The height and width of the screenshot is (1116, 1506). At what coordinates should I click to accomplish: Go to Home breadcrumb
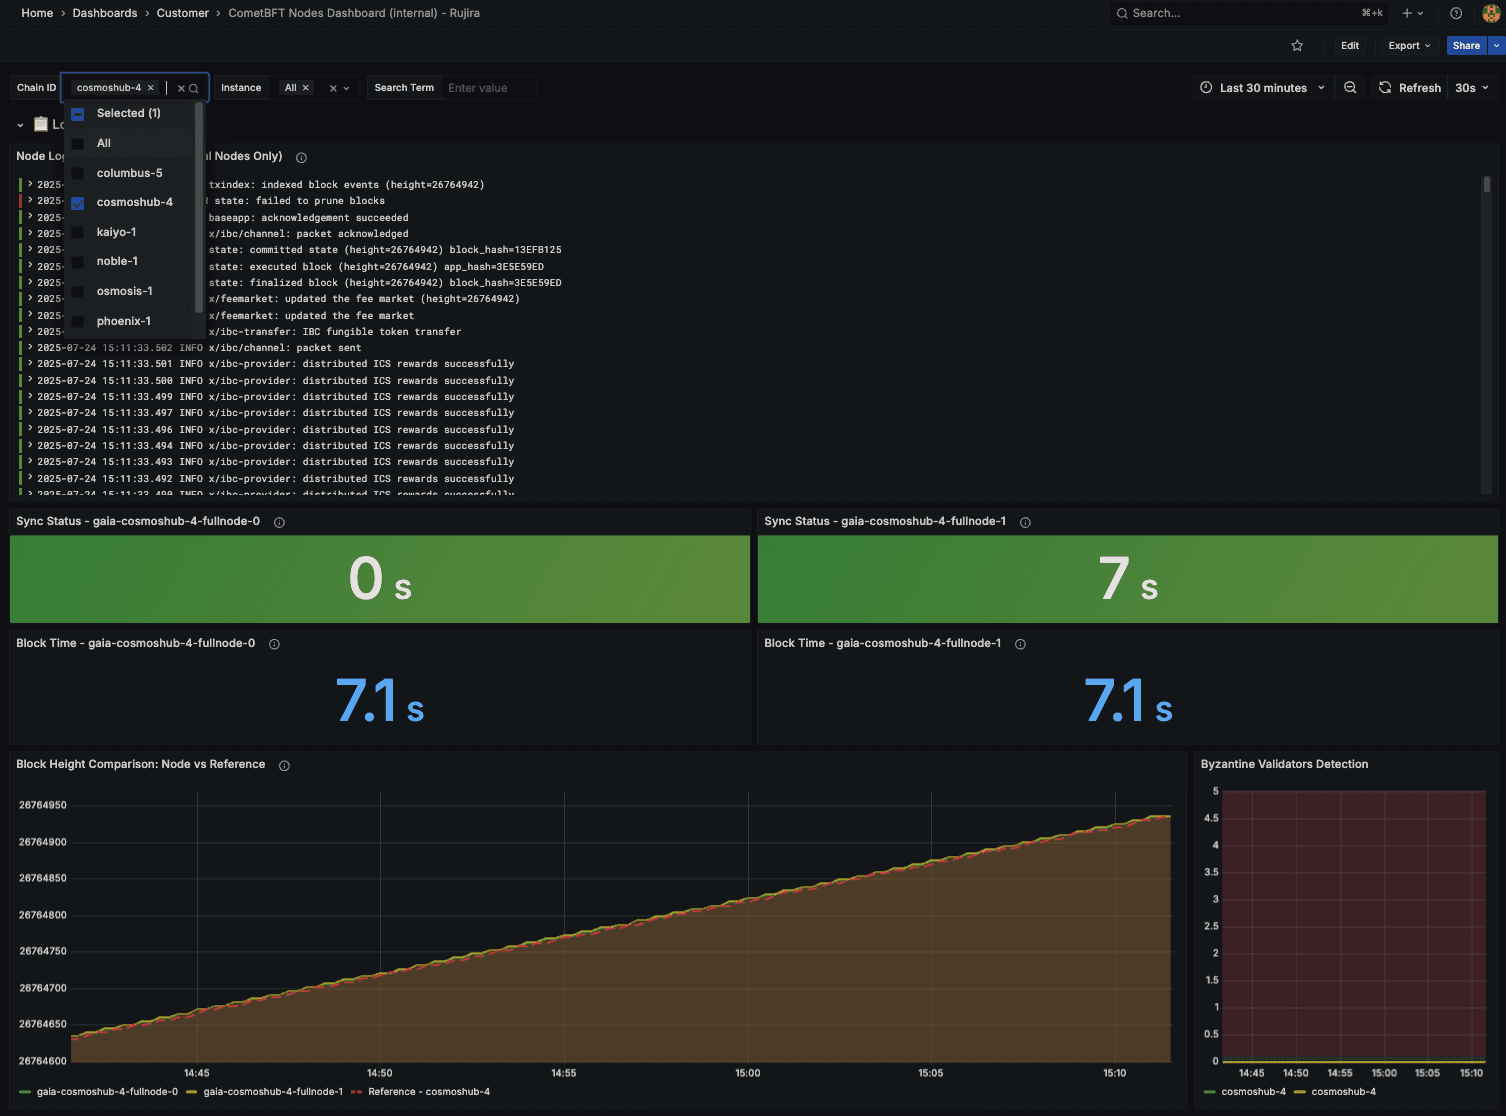[x=37, y=13]
